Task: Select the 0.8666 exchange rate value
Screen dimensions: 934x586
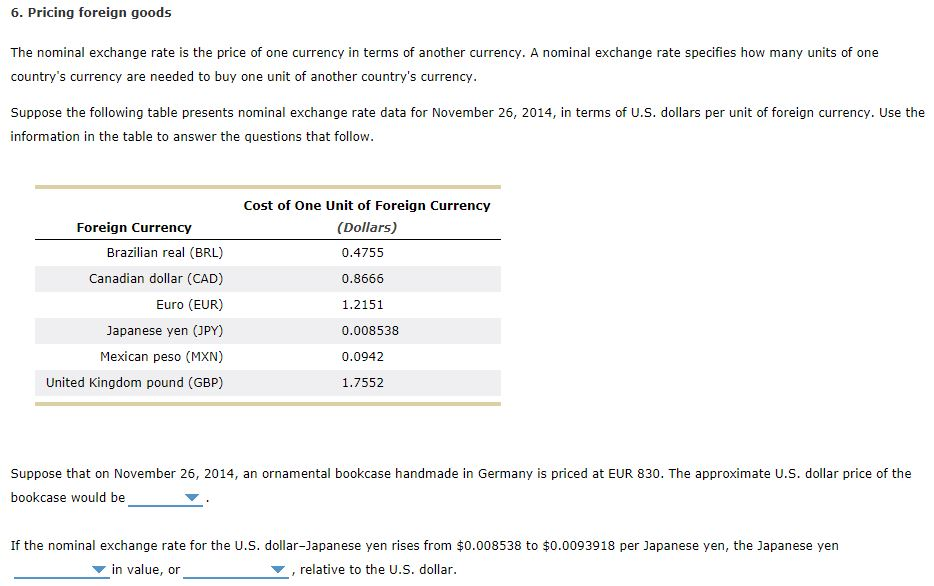Action: [x=362, y=279]
